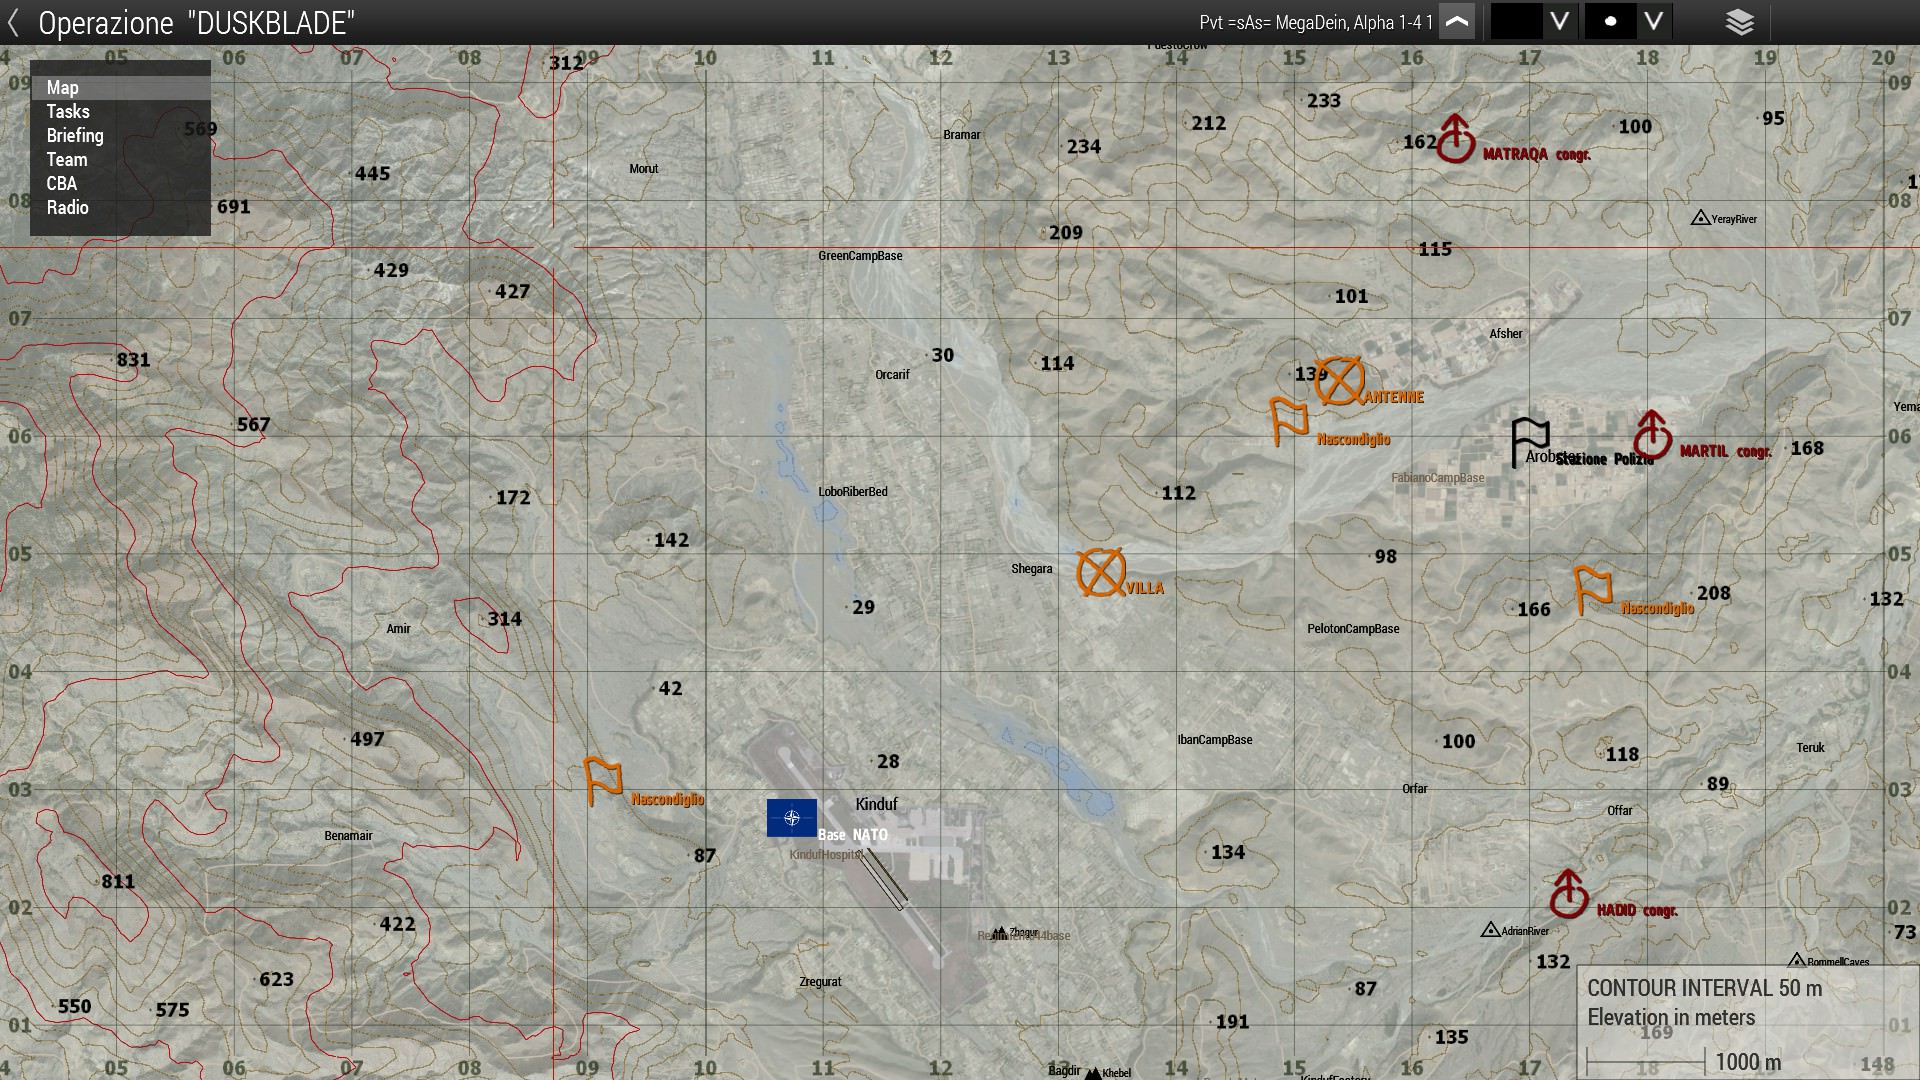Click the black flag Stazione Polizia marker
Screen dimensions: 1920x1080
1530,442
